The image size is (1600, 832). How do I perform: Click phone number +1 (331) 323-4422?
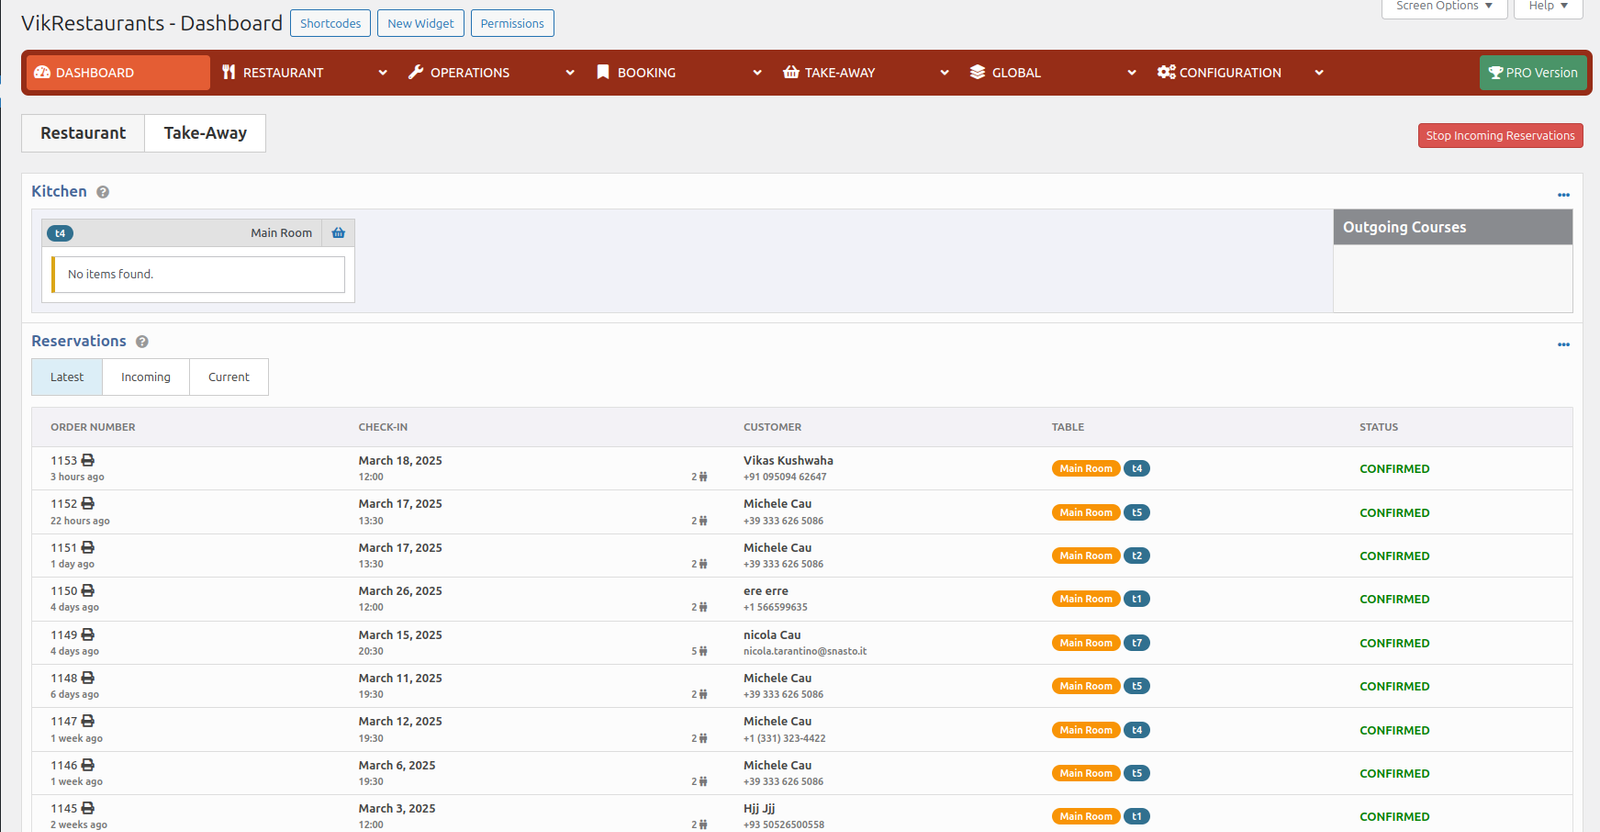click(784, 739)
